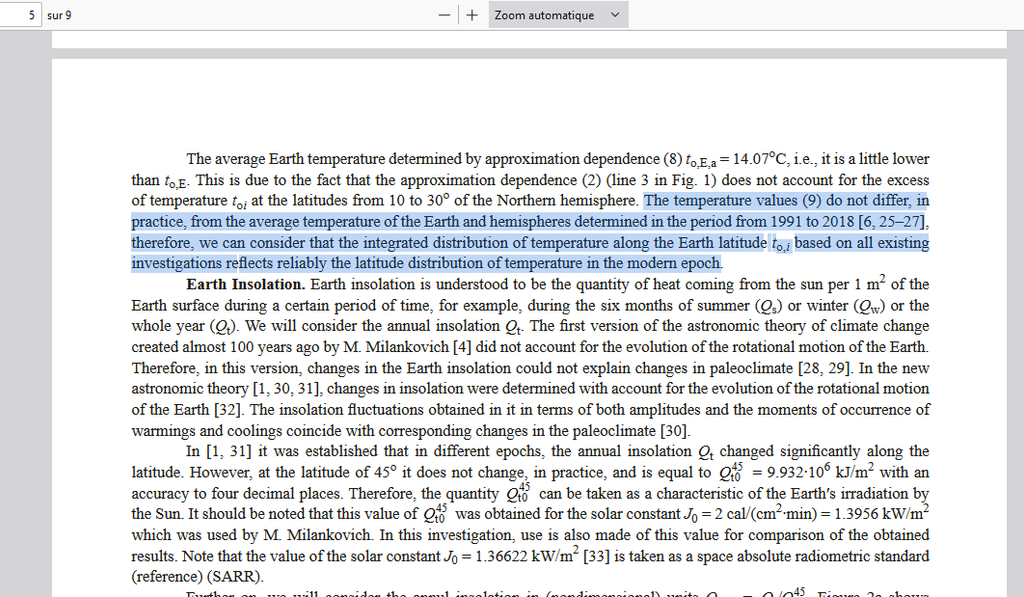Click the citation [30] after paleoclimate
Screen dimensions: 1024x597
click(674, 431)
